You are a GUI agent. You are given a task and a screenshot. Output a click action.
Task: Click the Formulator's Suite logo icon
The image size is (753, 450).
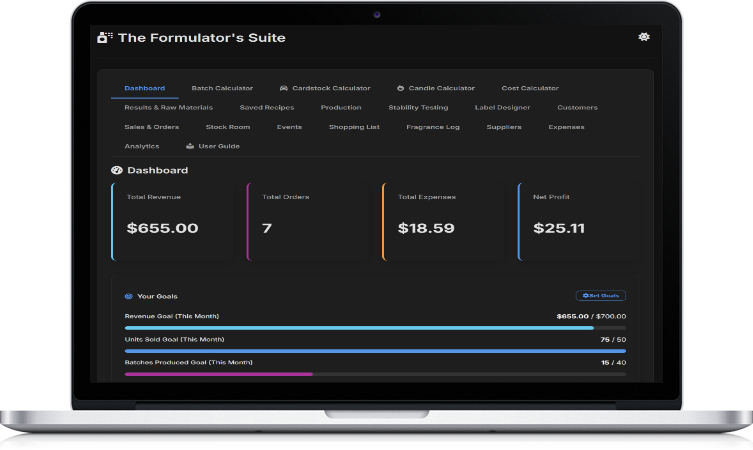pos(104,38)
